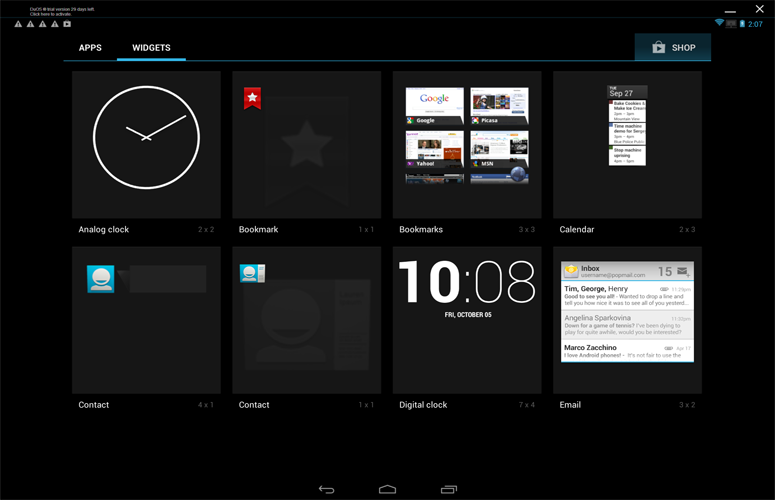Click the 'Calendar' widget label
Viewport: 775px width, 500px height.
(576, 229)
